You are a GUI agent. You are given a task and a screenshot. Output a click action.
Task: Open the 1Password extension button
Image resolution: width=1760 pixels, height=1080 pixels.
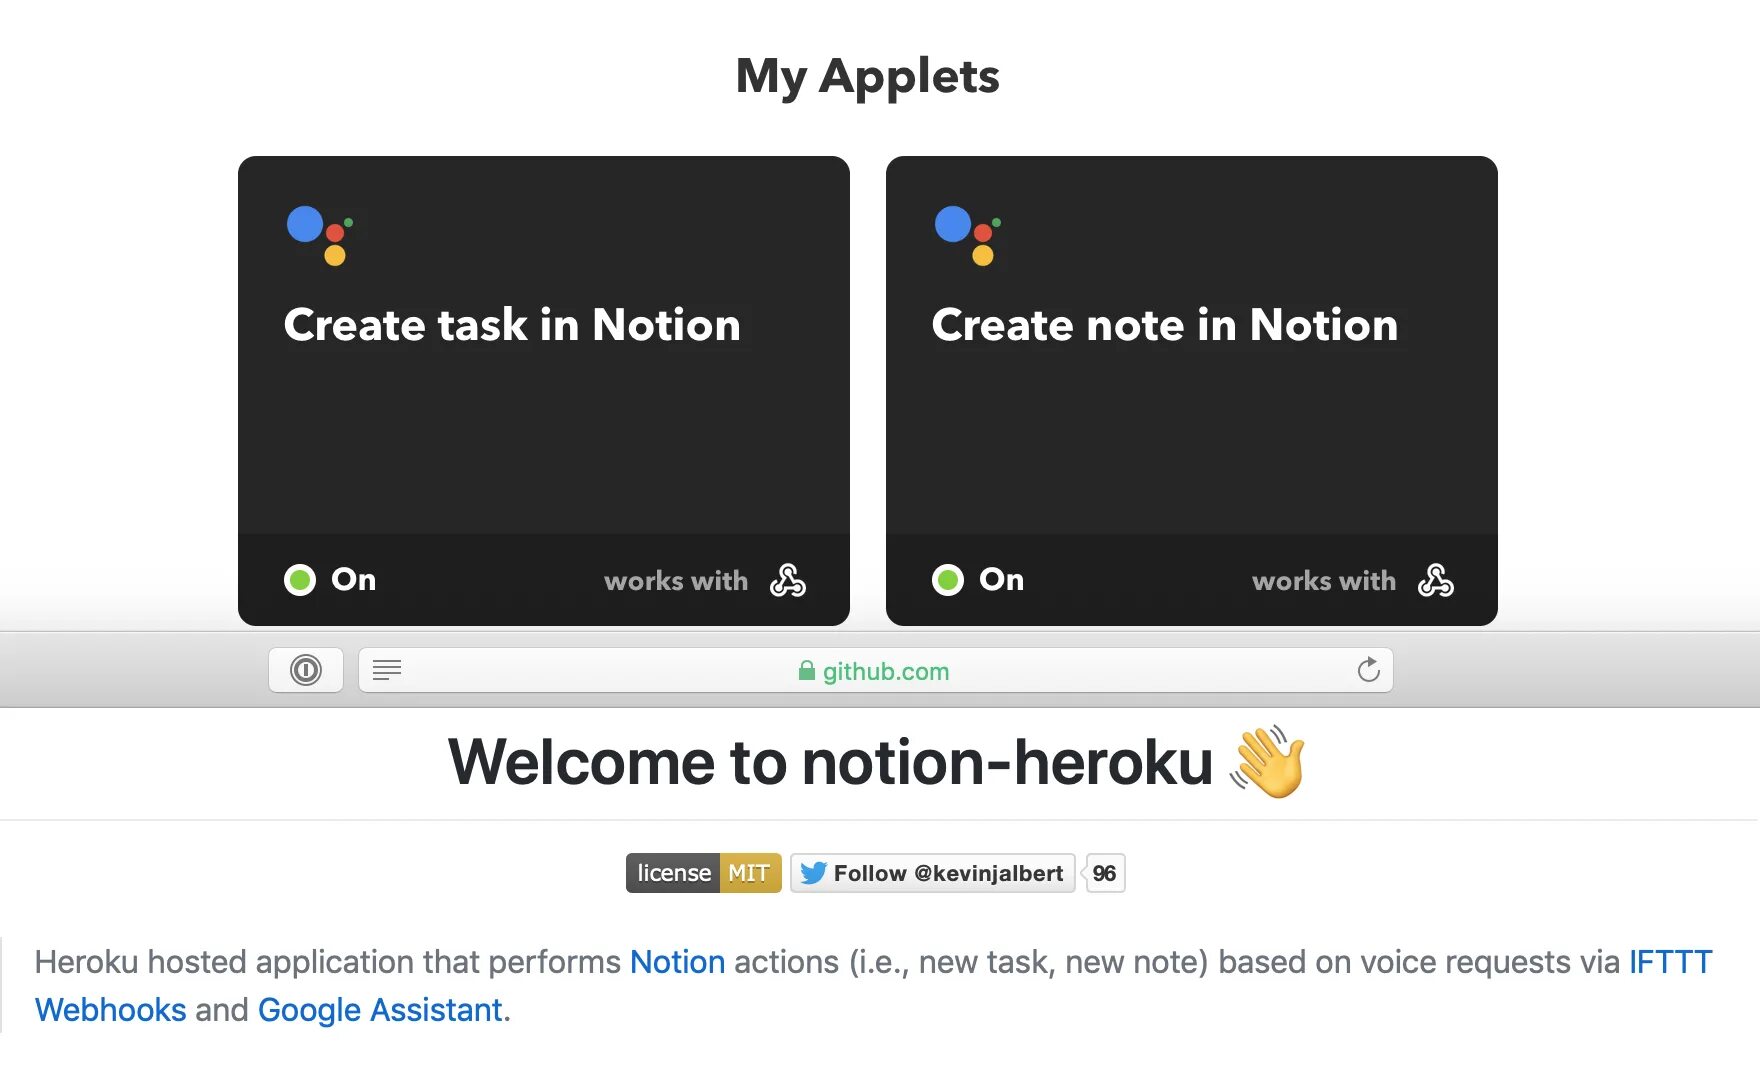[x=306, y=670]
